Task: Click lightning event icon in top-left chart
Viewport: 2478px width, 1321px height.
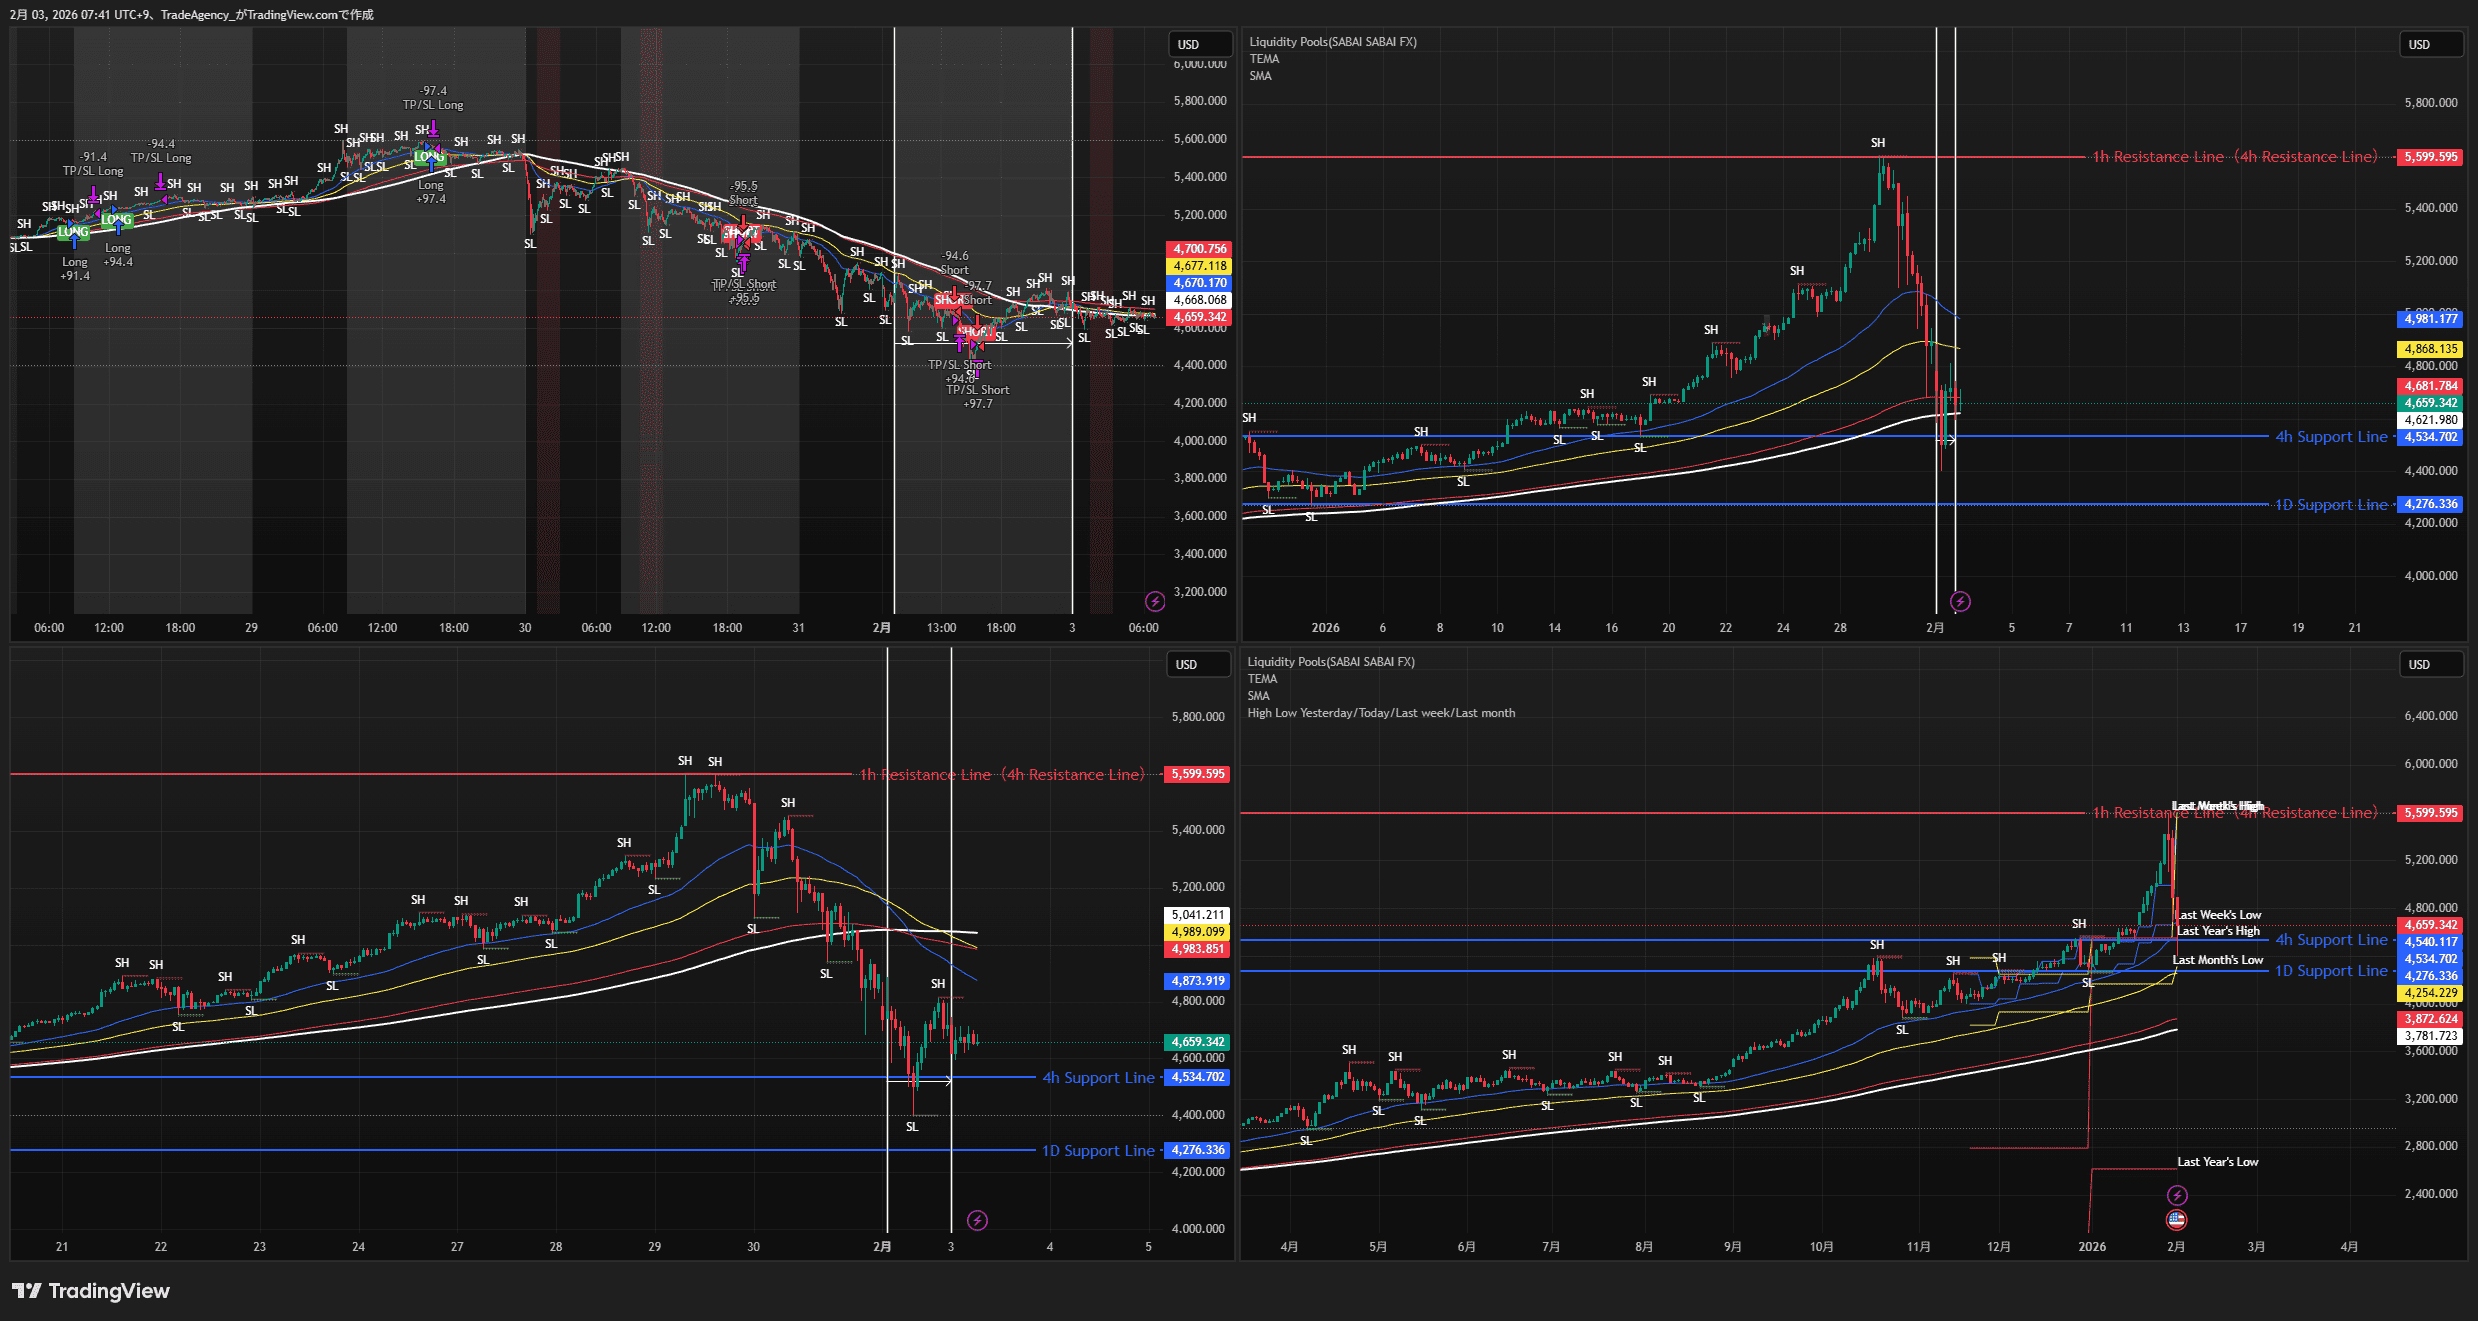Action: (x=1155, y=601)
